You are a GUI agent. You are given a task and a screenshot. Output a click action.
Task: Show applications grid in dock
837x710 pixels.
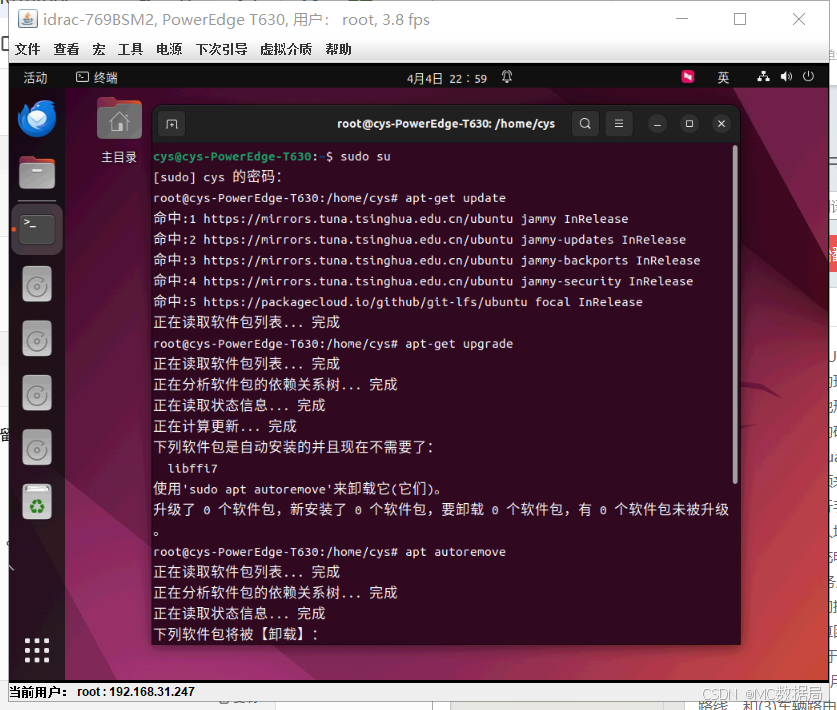point(37,650)
